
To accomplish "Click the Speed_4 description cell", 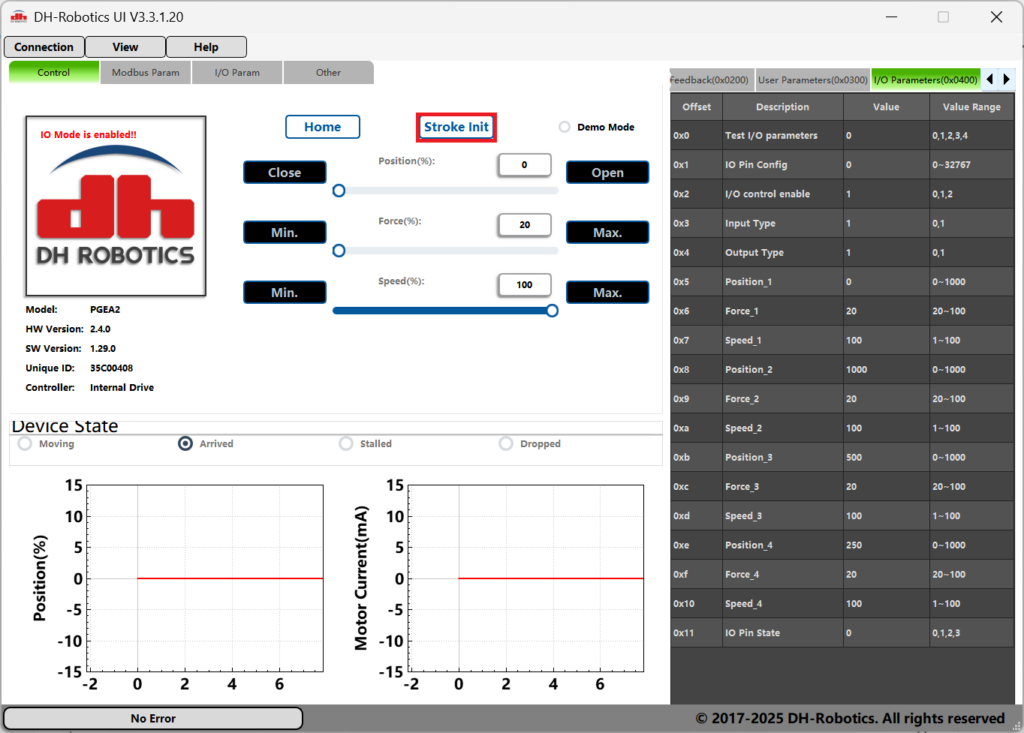I will coord(782,604).
